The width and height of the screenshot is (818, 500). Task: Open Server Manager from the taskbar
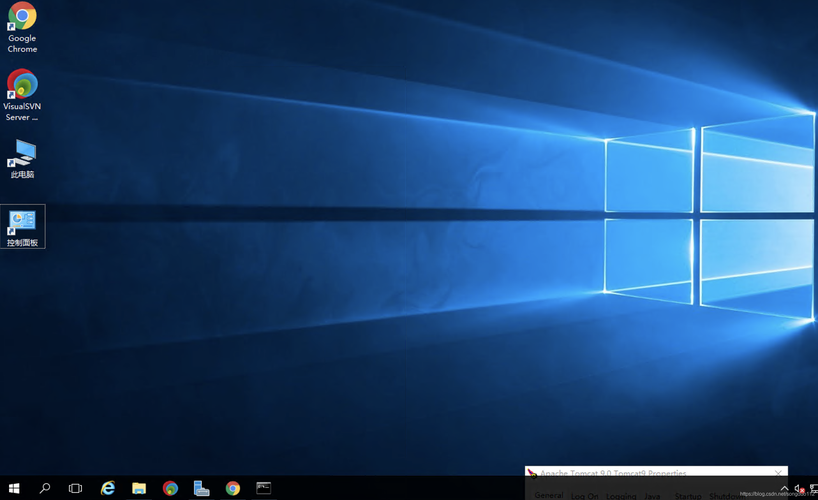pos(201,488)
